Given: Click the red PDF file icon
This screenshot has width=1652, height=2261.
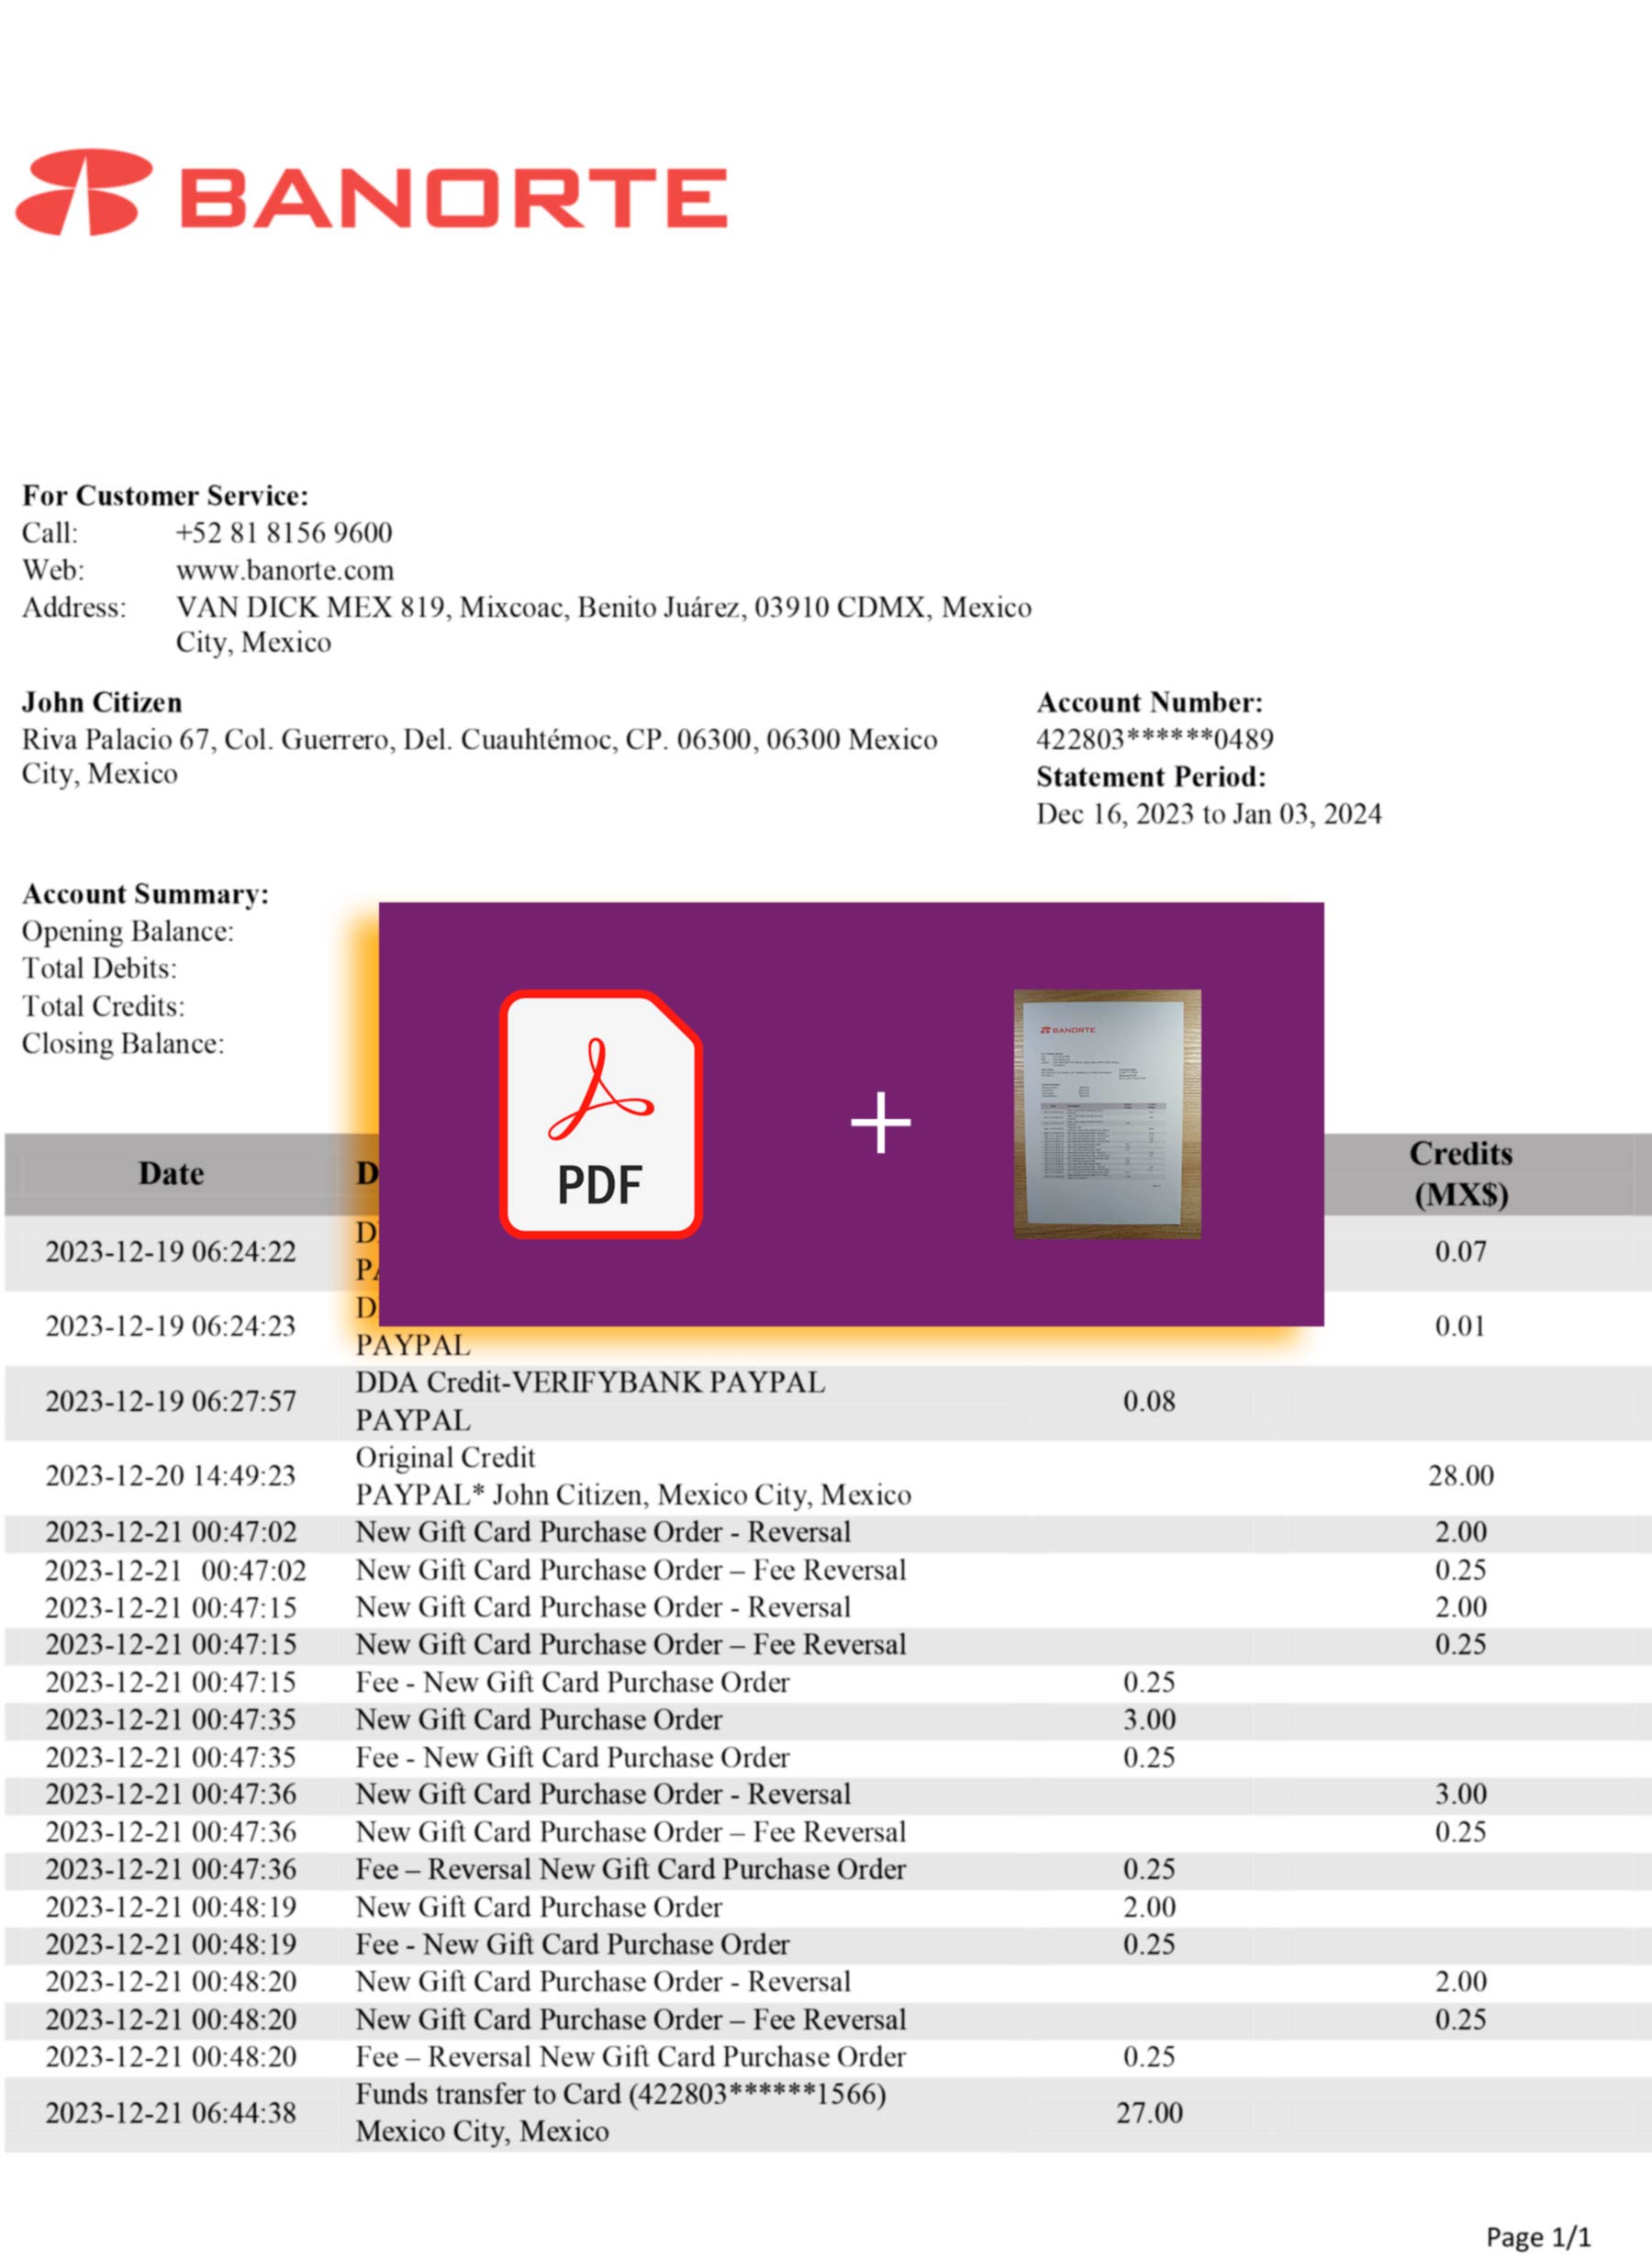Looking at the screenshot, I should coord(600,1114).
